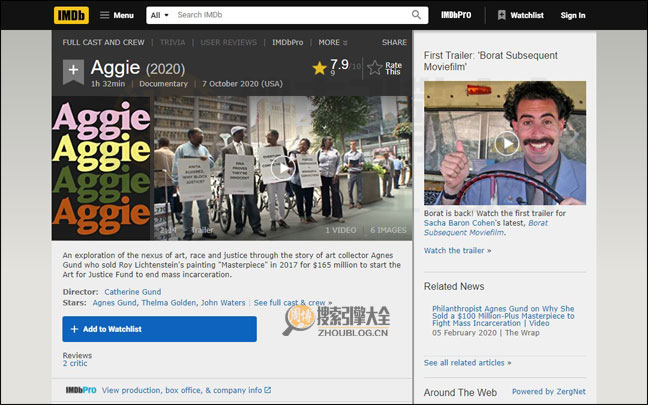Viewport: 648px width, 405px height.
Task: Open User Reviews
Action: [229, 42]
